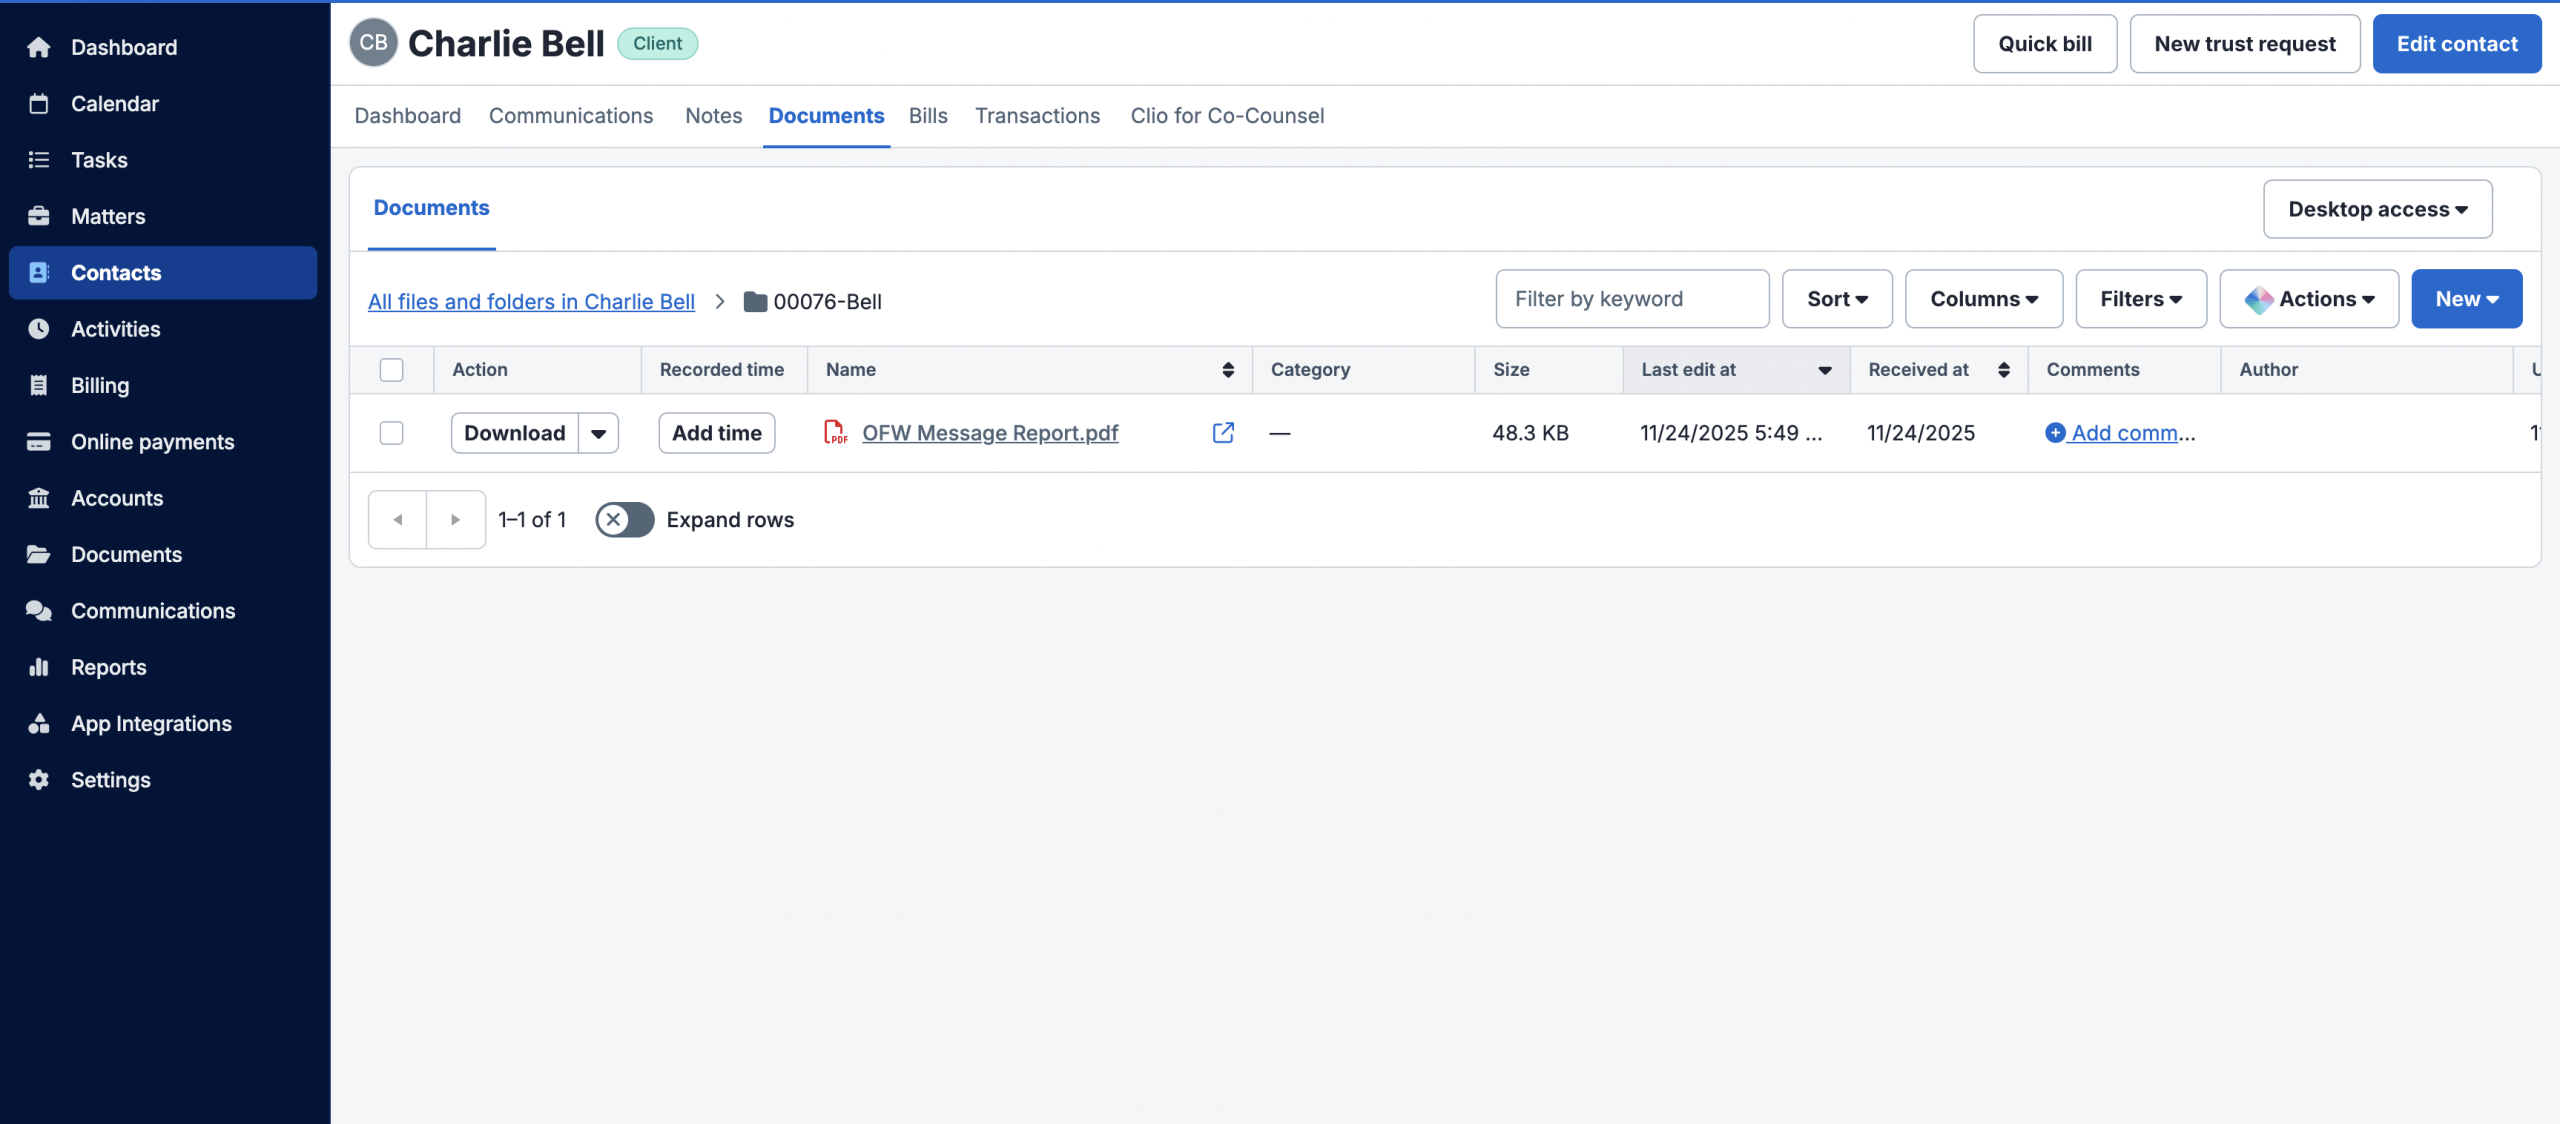Click the Online payments card icon
2560x1124 pixels.
(x=39, y=442)
